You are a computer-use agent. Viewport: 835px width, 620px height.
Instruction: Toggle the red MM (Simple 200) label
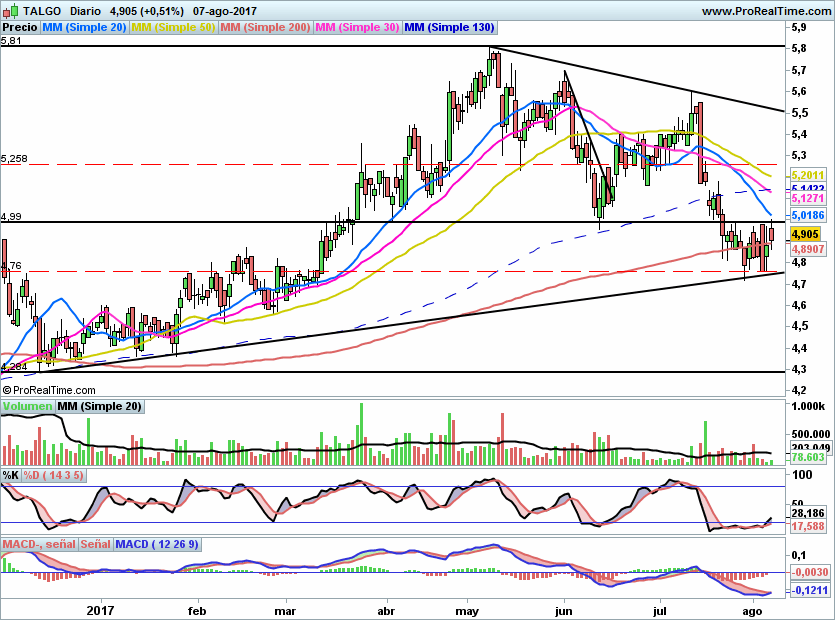[266, 28]
